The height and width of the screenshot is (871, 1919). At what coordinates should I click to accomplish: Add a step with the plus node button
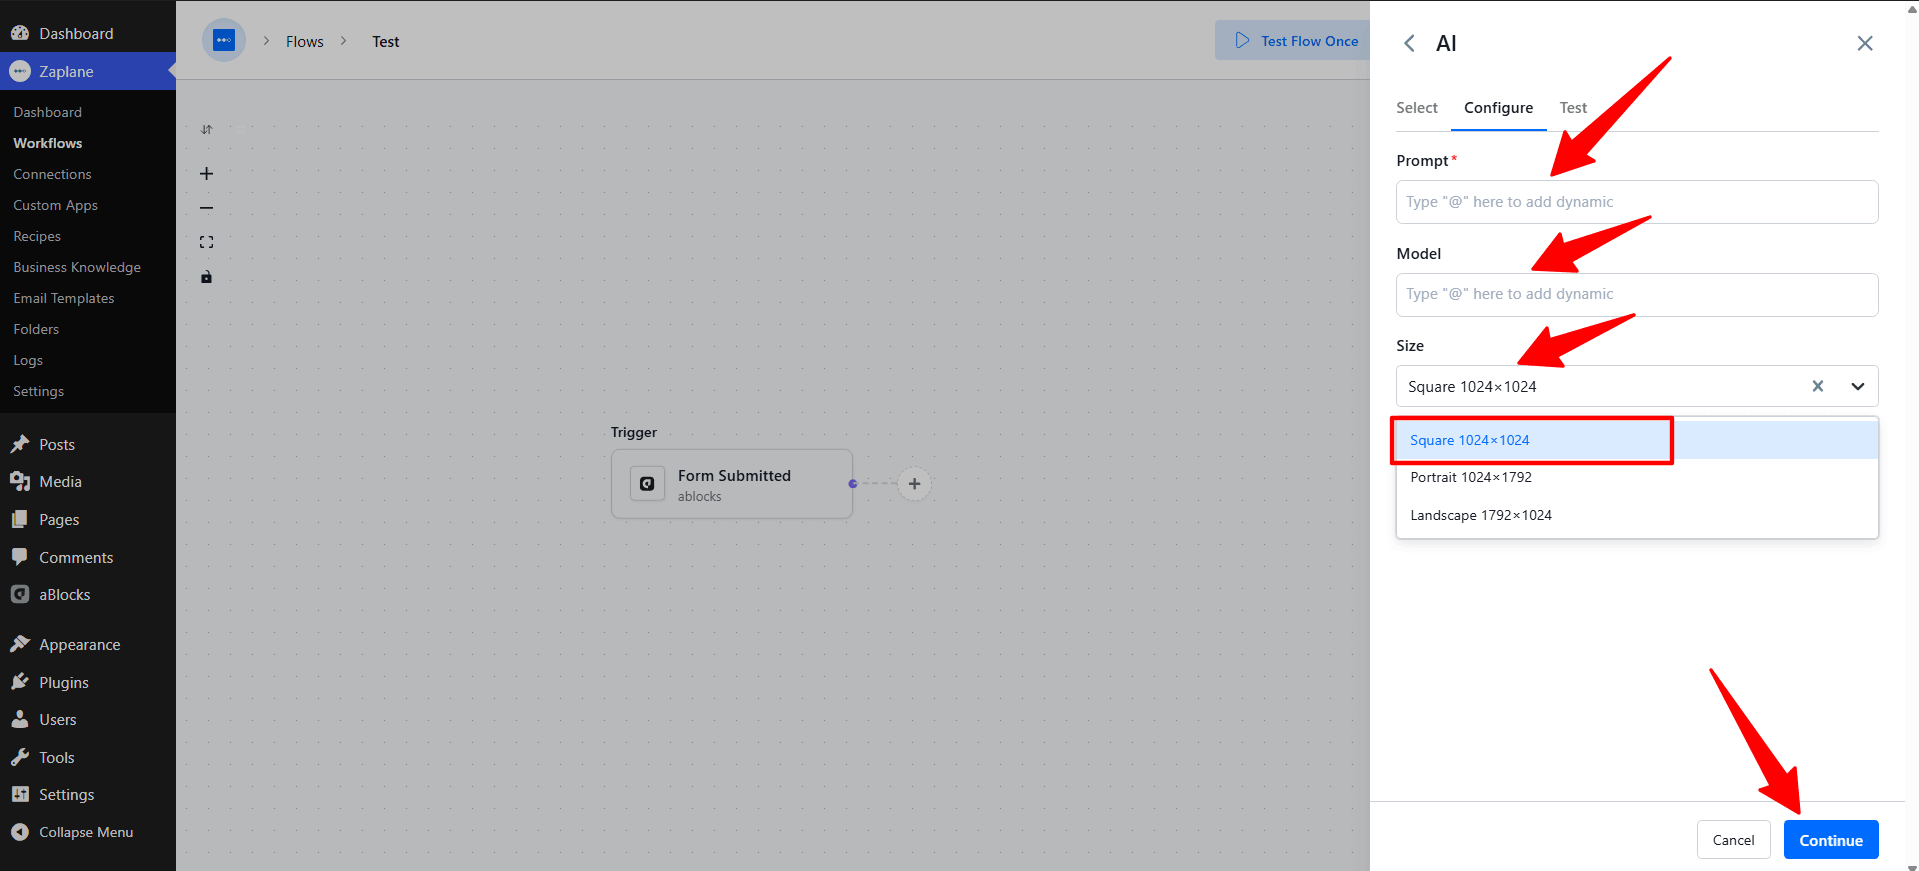914,484
